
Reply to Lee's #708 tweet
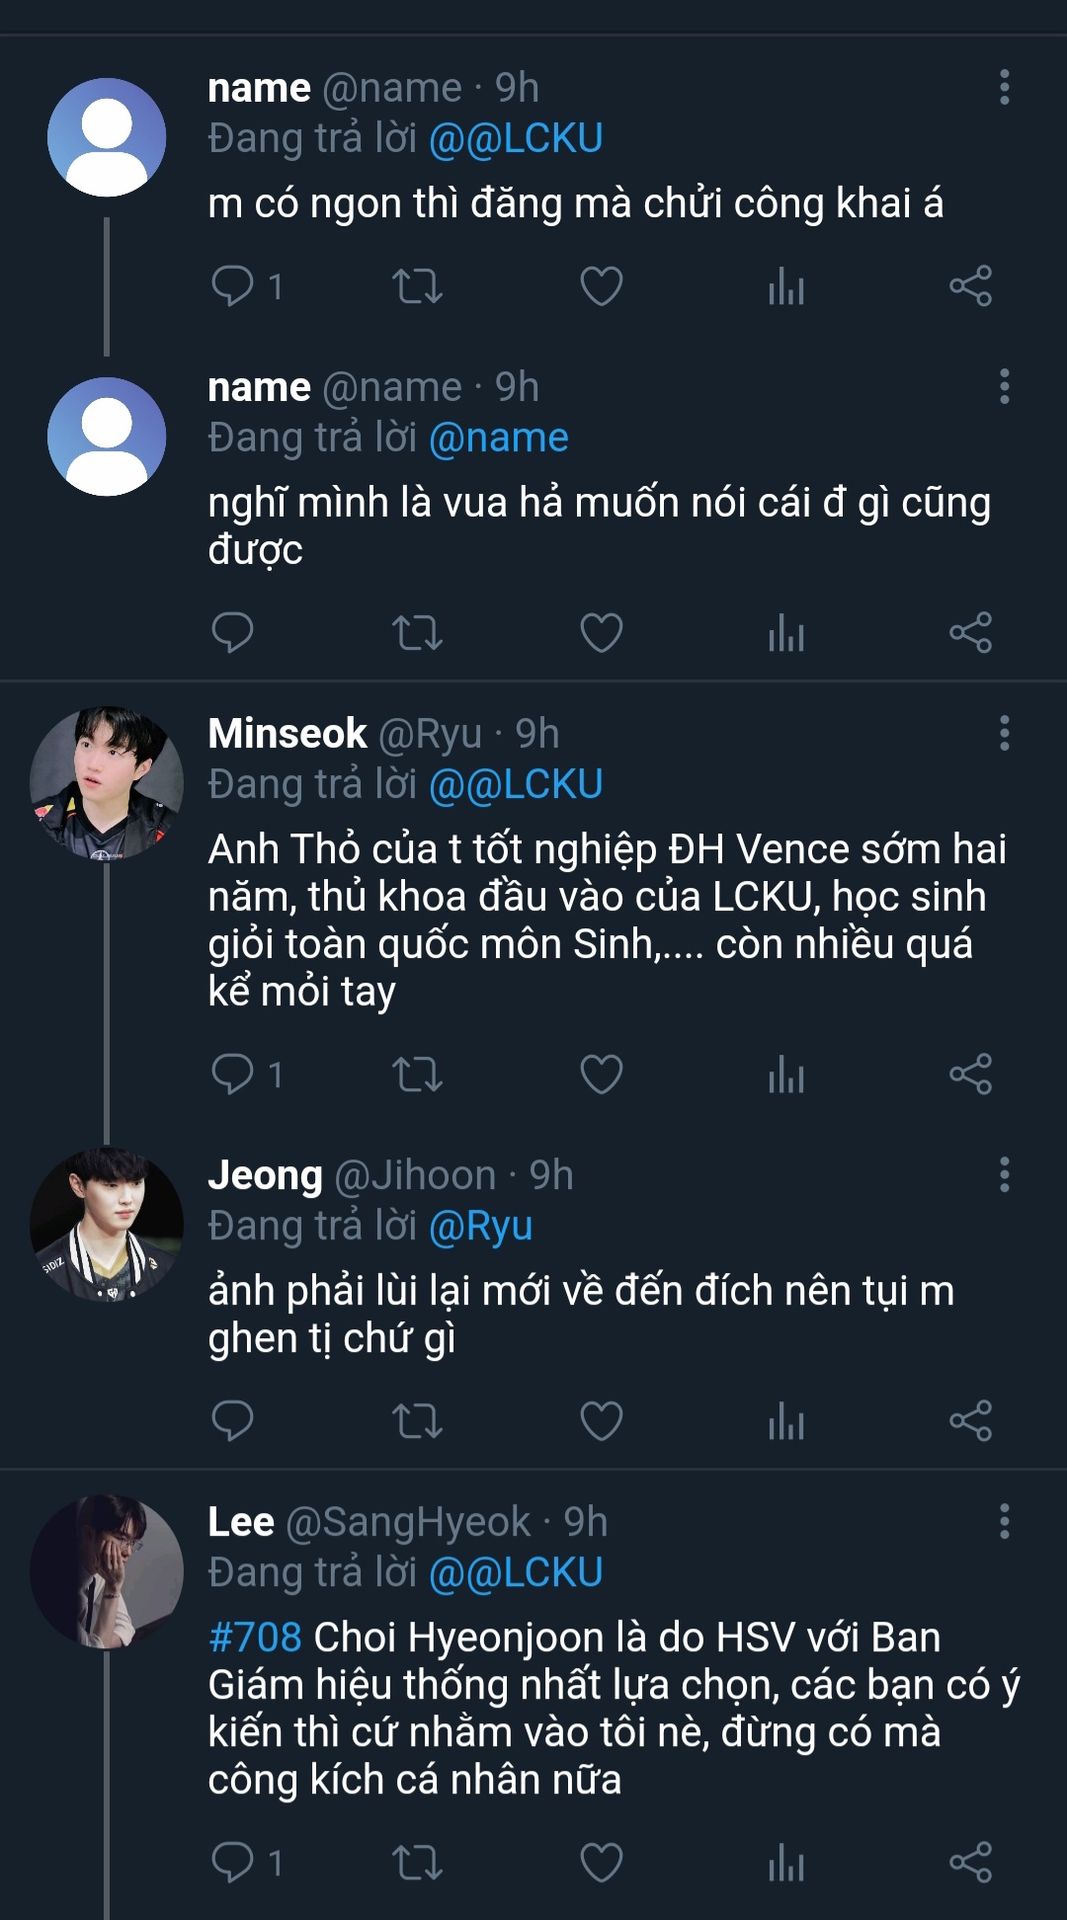[233, 1862]
